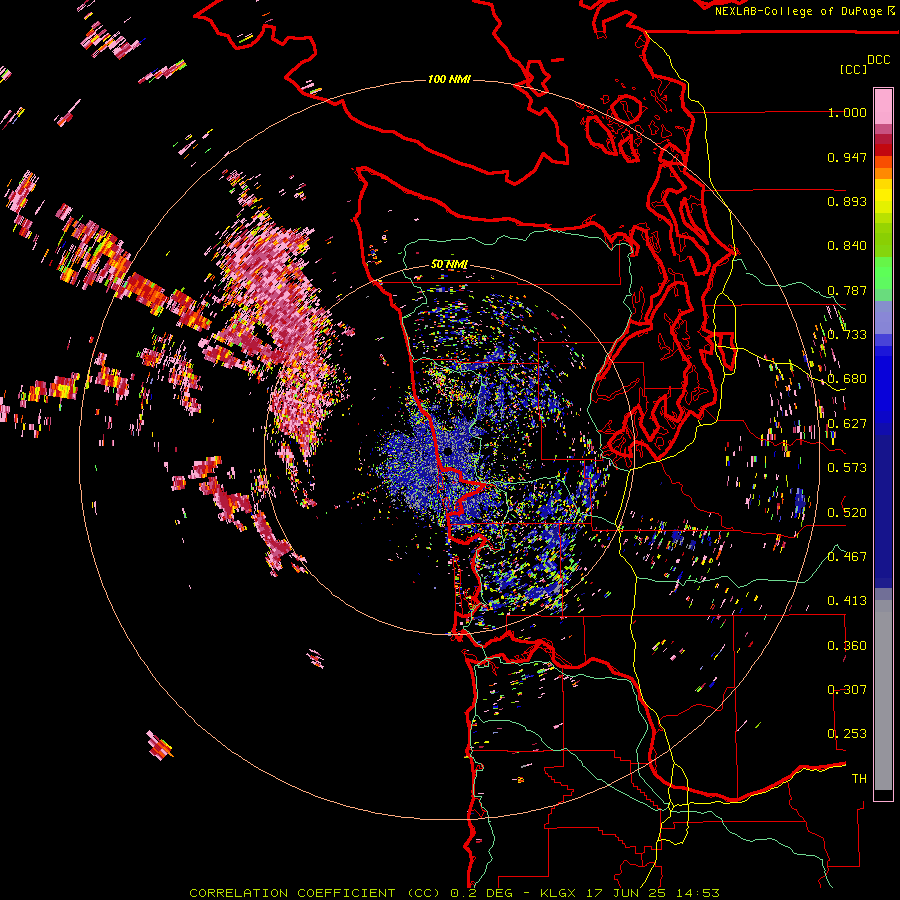Image resolution: width=900 pixels, height=900 pixels.
Task: Click the Correlation Coefficient caption at the bottom
Action: point(454,893)
